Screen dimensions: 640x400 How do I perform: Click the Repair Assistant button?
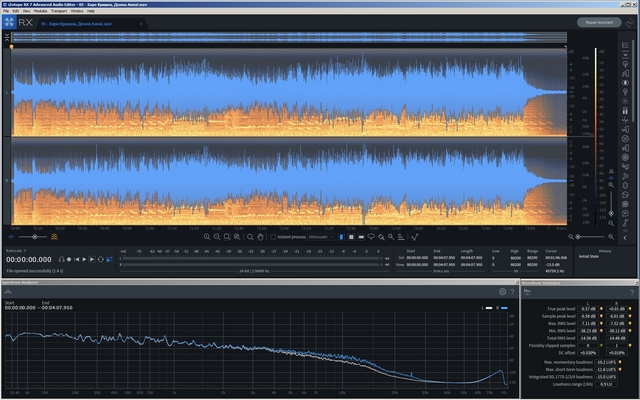coord(599,22)
